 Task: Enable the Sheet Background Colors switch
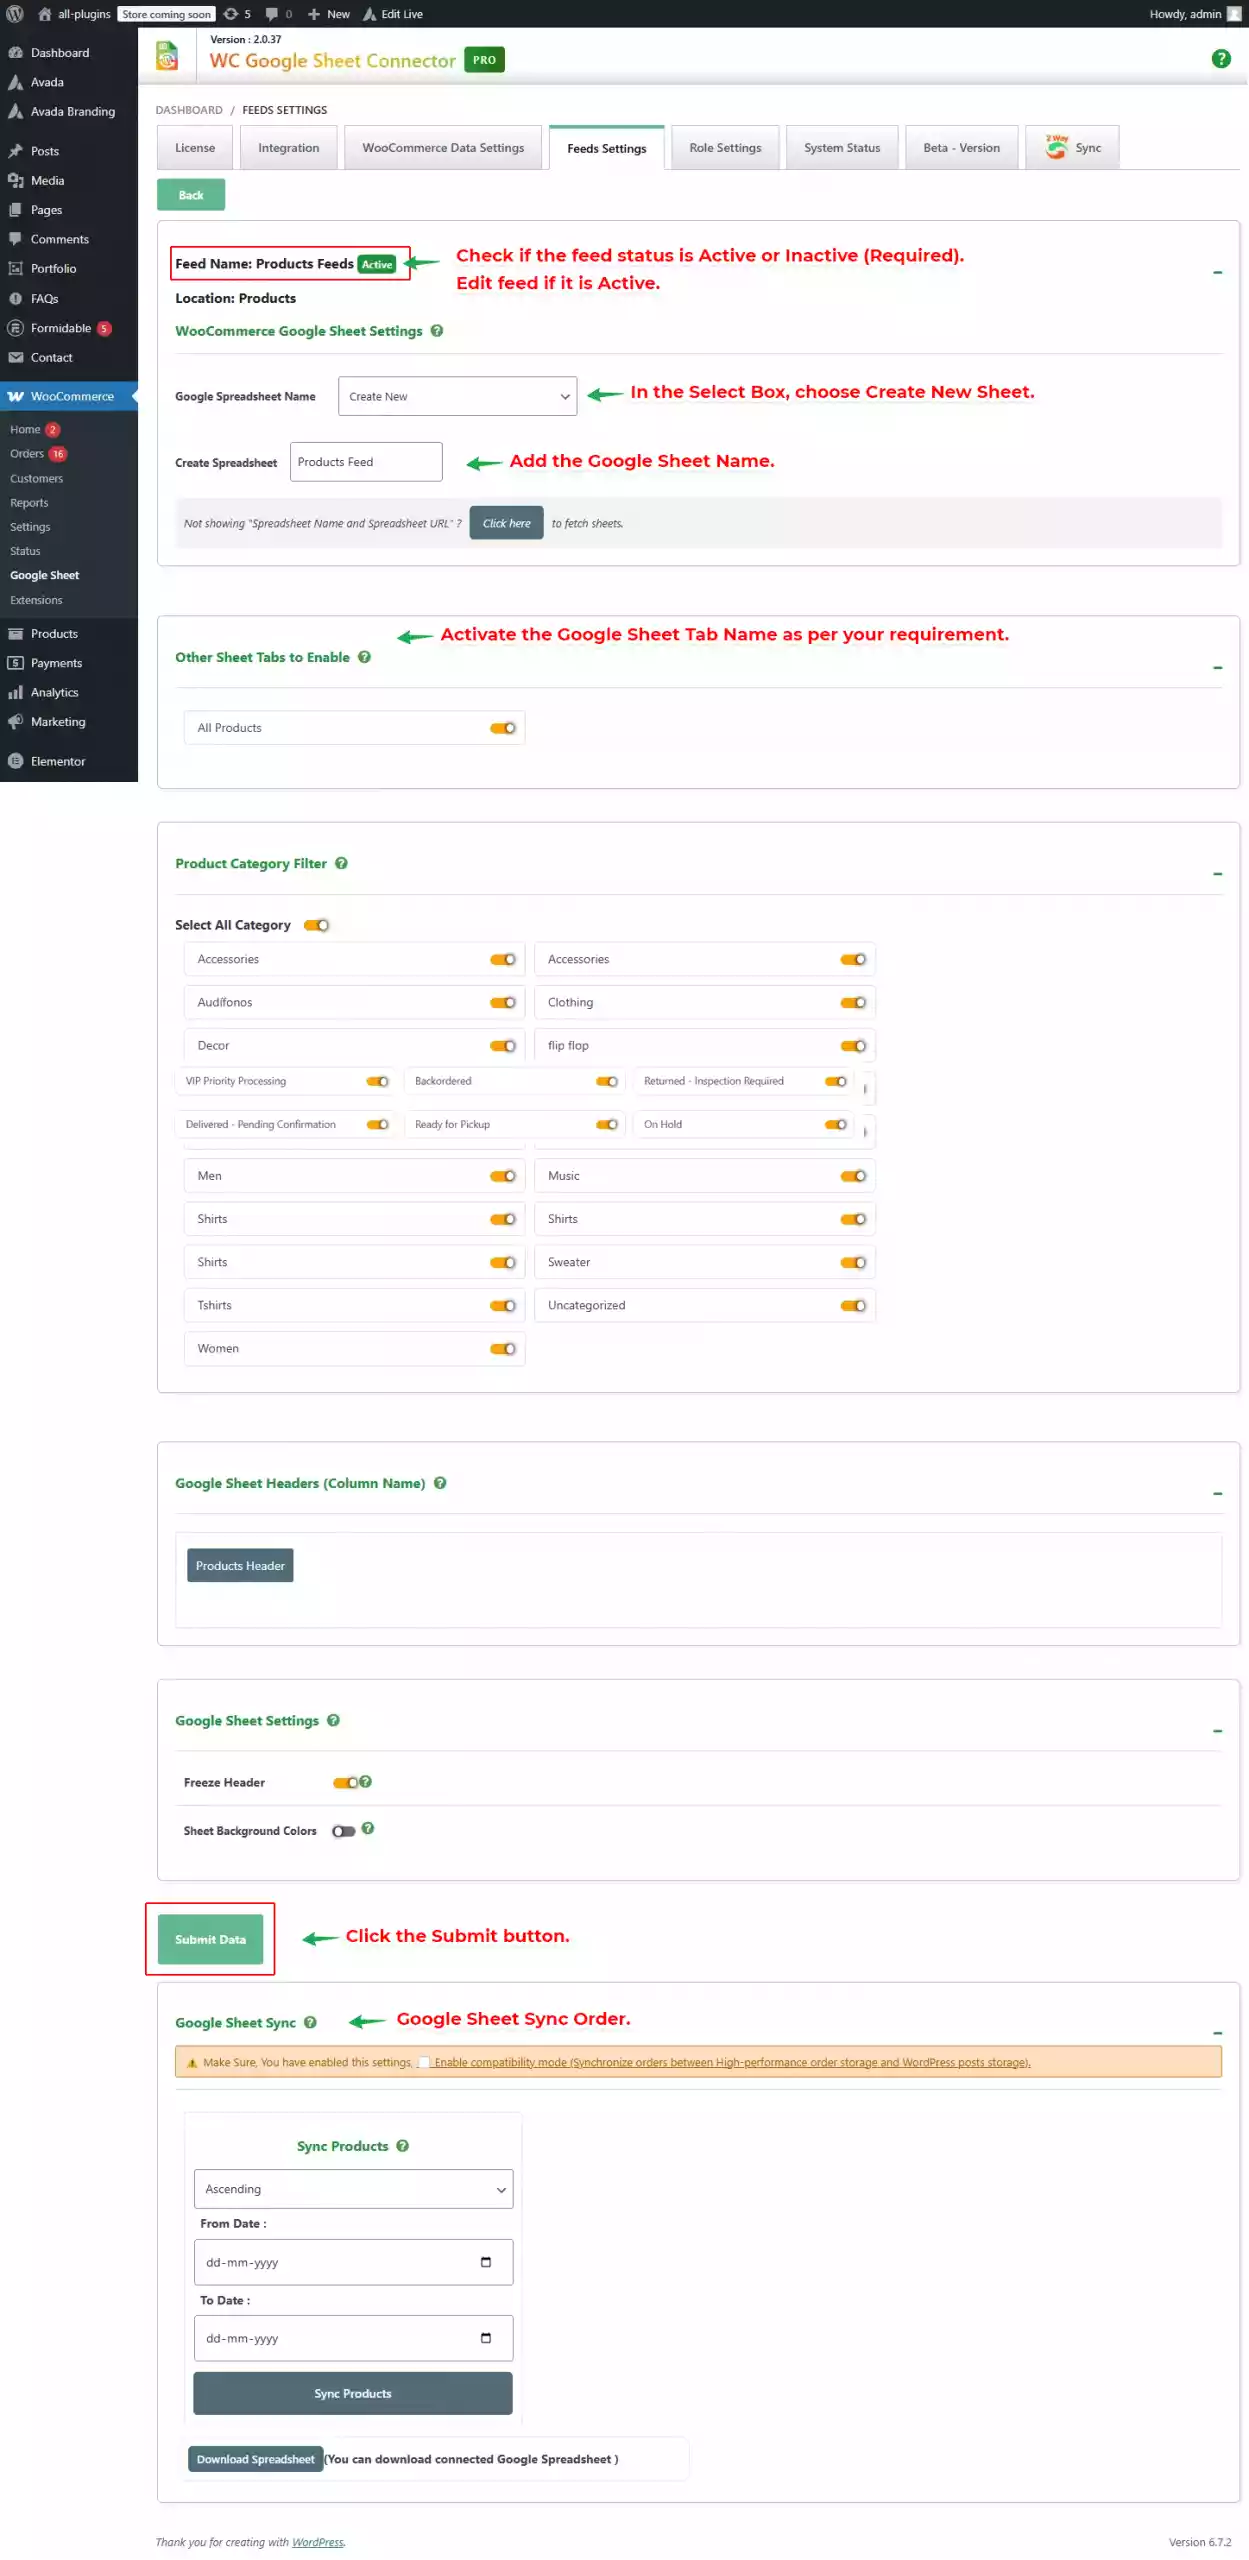coord(343,1831)
